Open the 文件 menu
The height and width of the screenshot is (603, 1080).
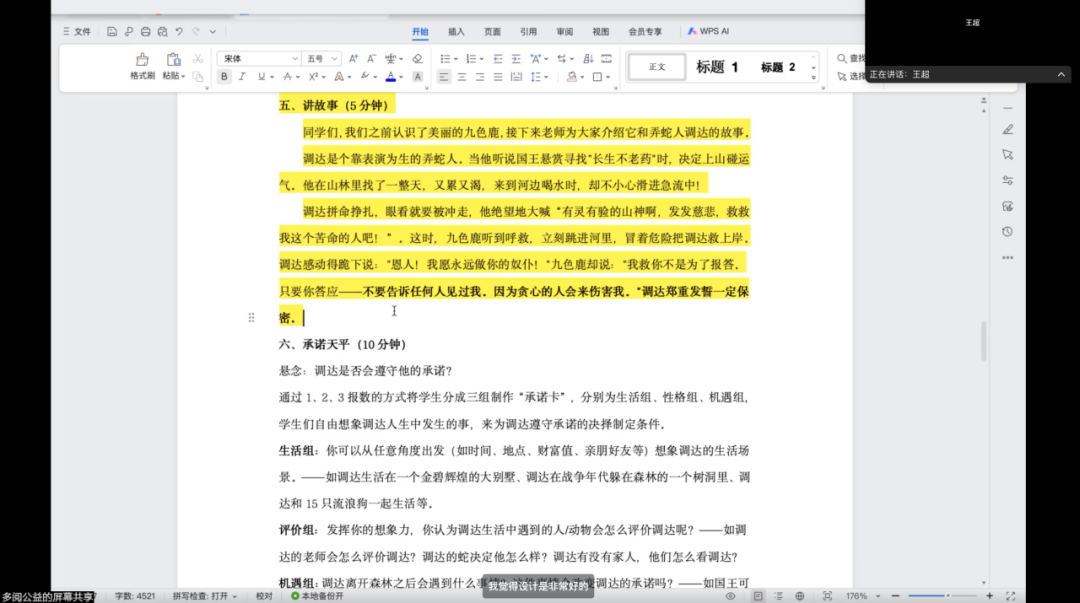coord(77,32)
